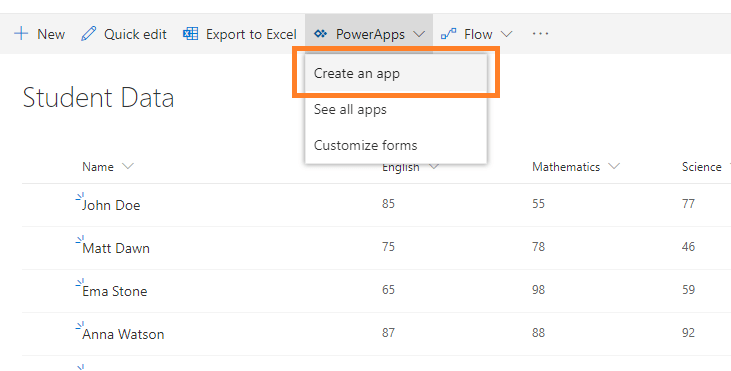Screen dimensions: 731x371
Task: Click the Mathematics column header
Action: (x=566, y=167)
